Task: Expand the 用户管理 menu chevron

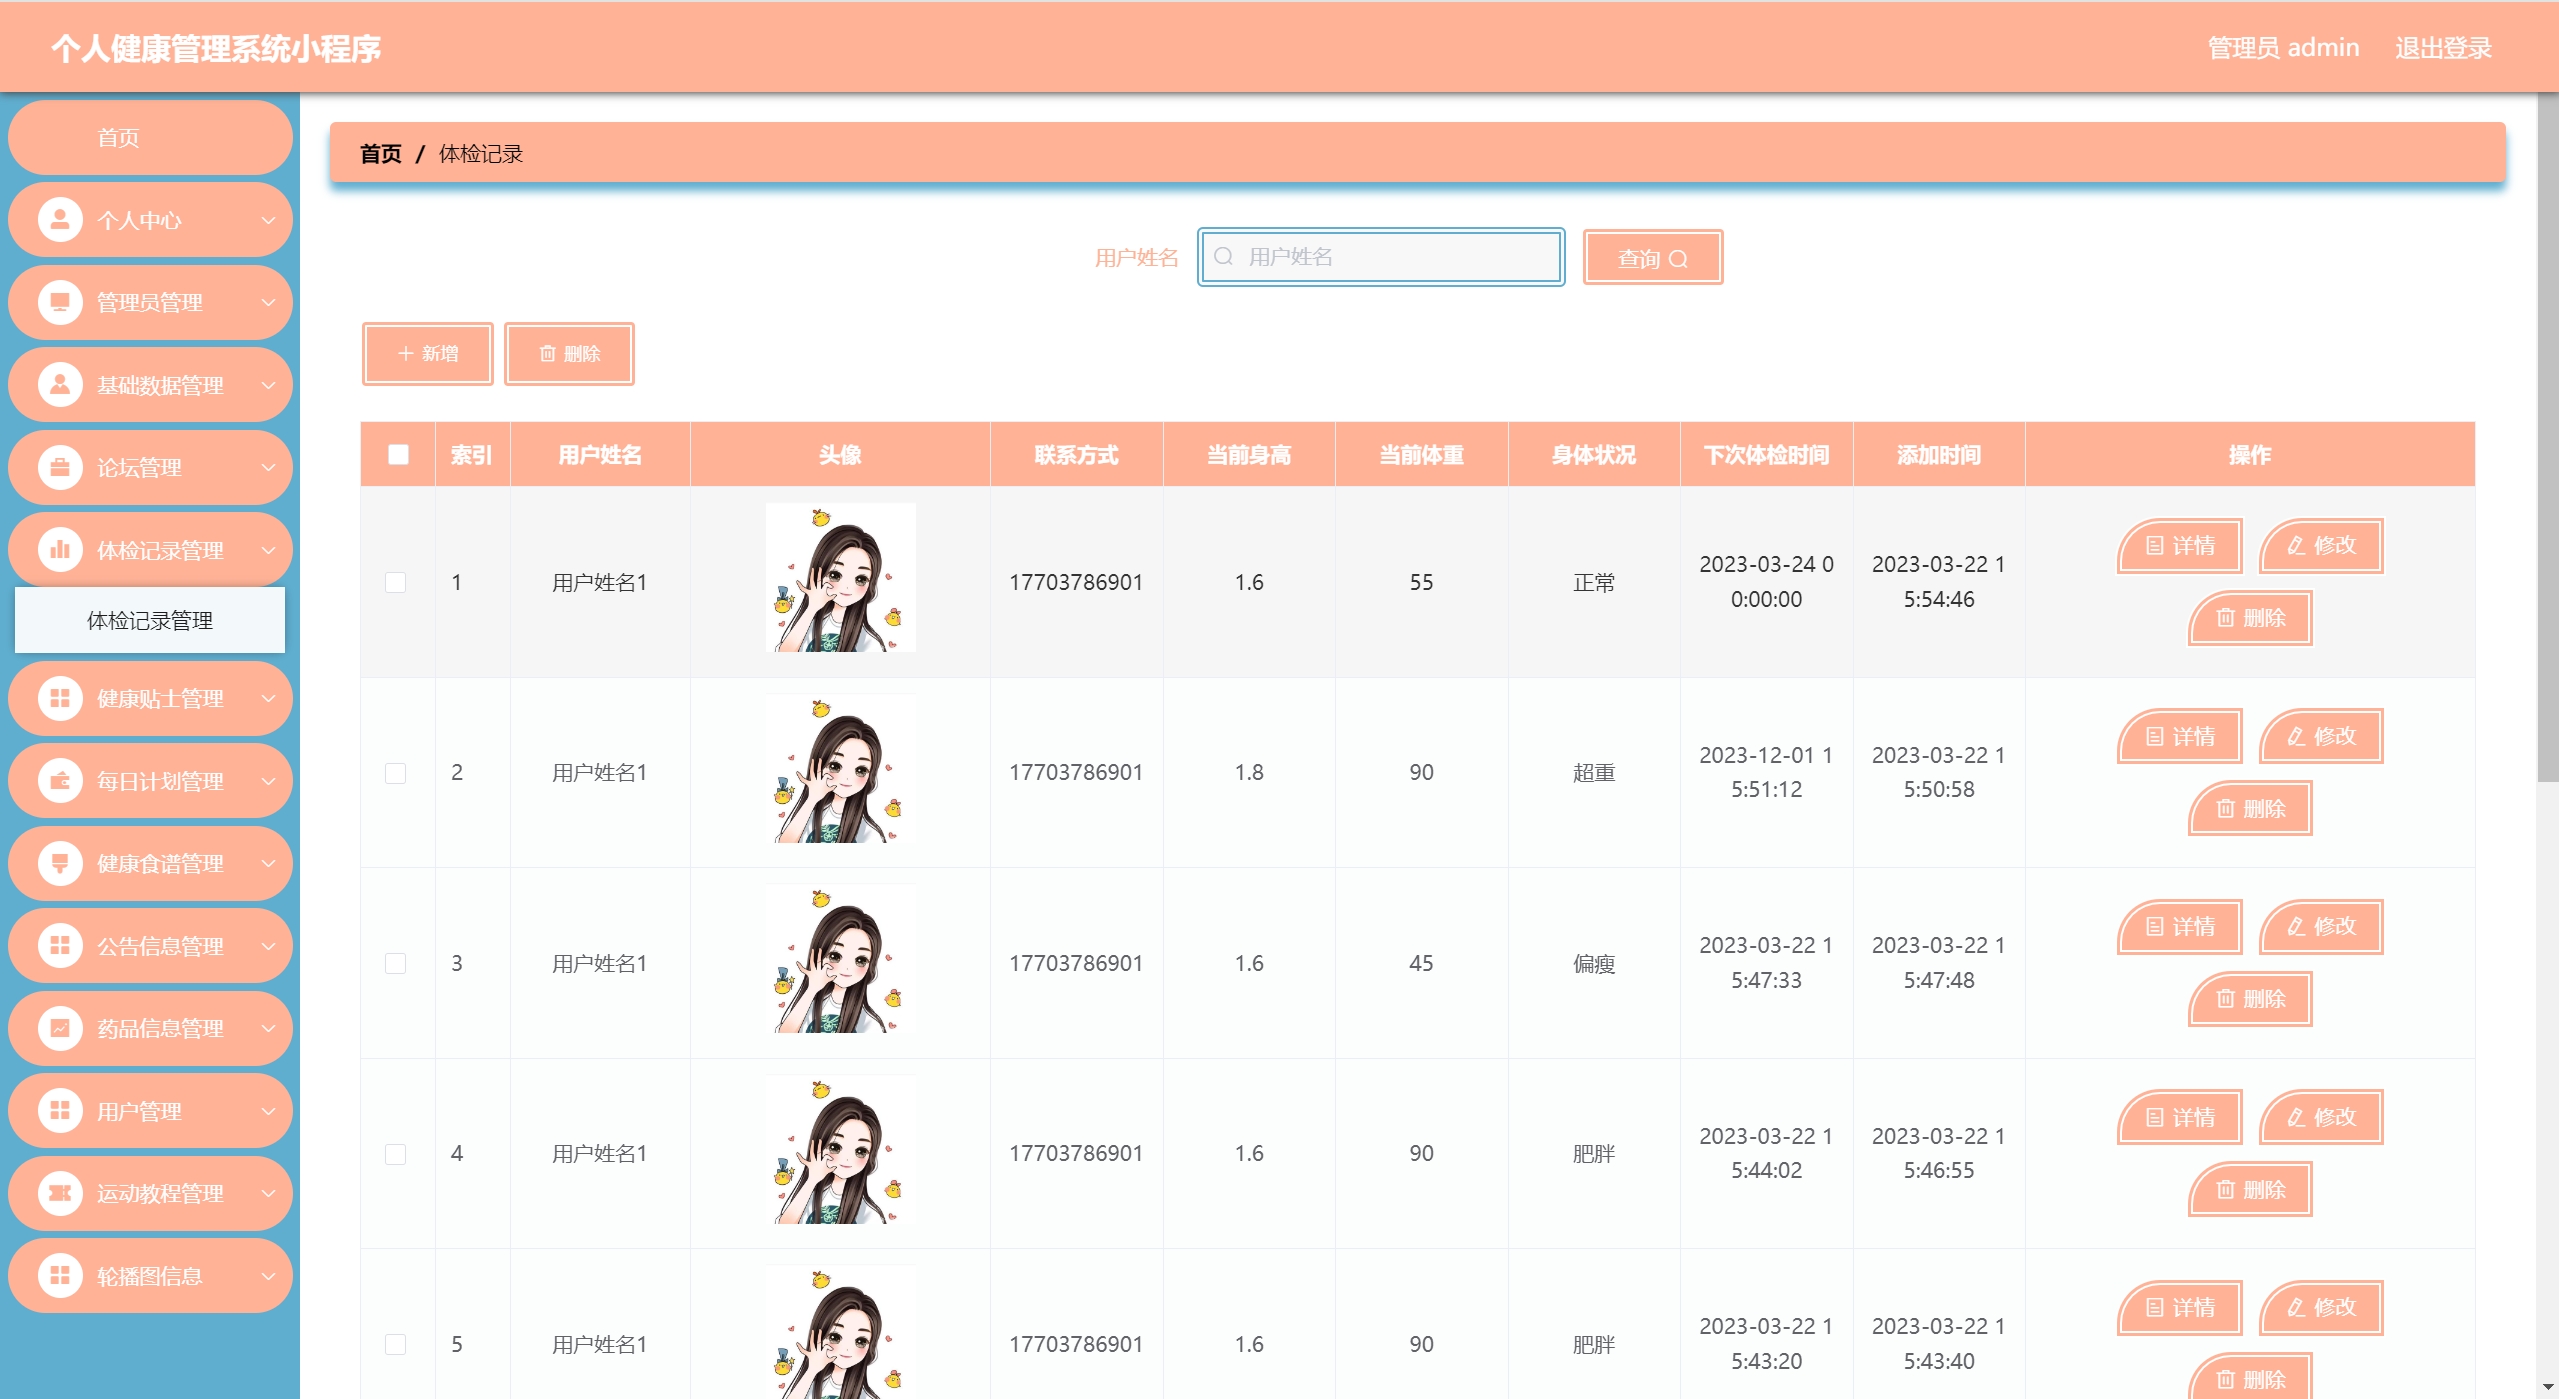Action: tap(268, 1111)
